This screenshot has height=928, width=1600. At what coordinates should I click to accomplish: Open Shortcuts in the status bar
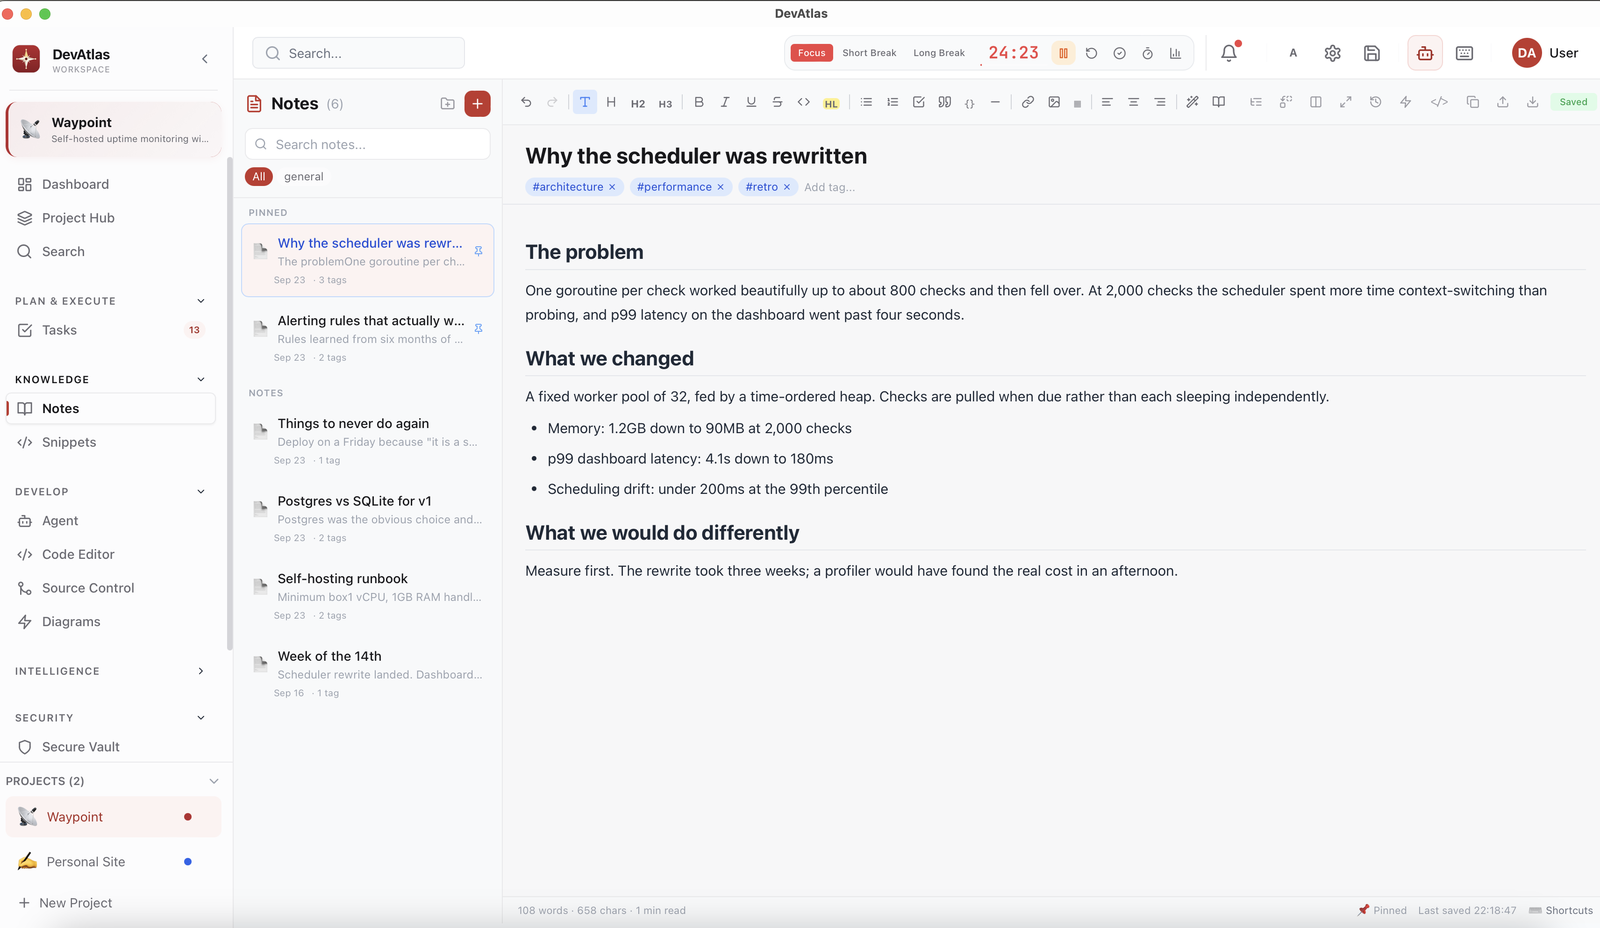pyautogui.click(x=1561, y=910)
